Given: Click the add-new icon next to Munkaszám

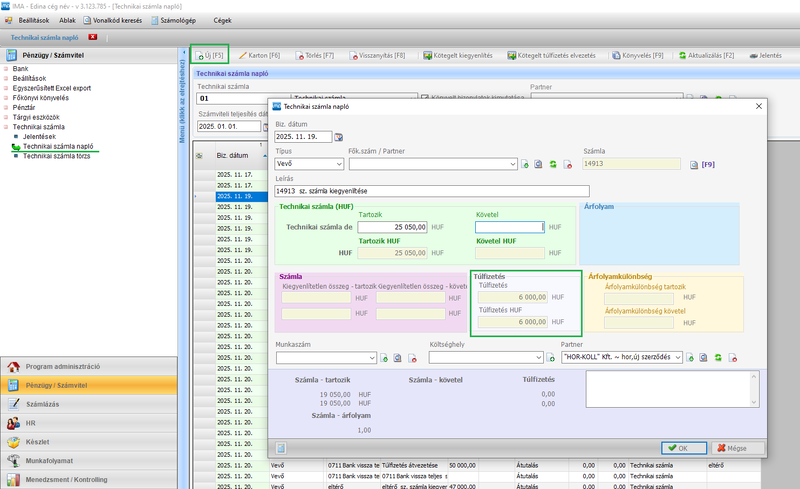Looking at the screenshot, I should (383, 357).
